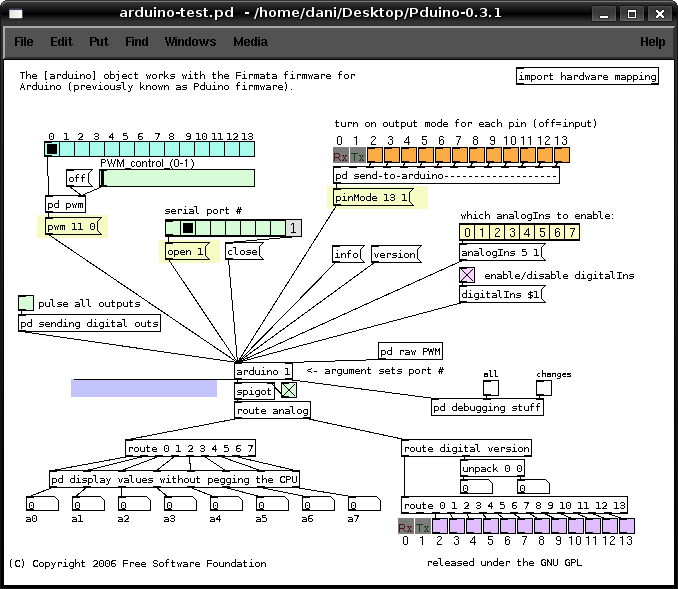This screenshot has height=589, width=678.
Task: Open the Media menu
Action: coord(250,42)
